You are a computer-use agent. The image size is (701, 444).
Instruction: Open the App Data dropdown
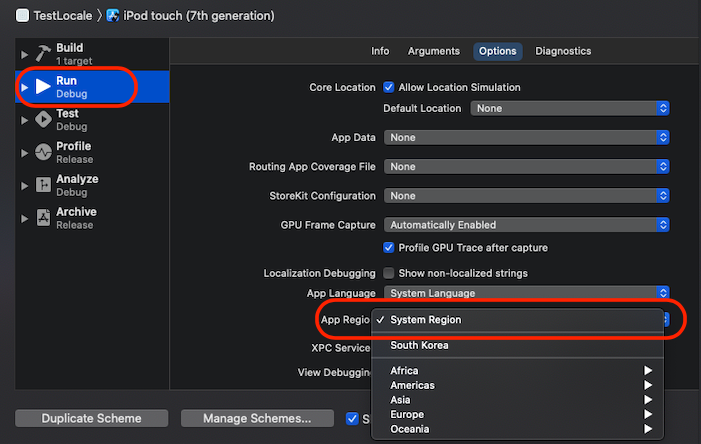tap(526, 137)
